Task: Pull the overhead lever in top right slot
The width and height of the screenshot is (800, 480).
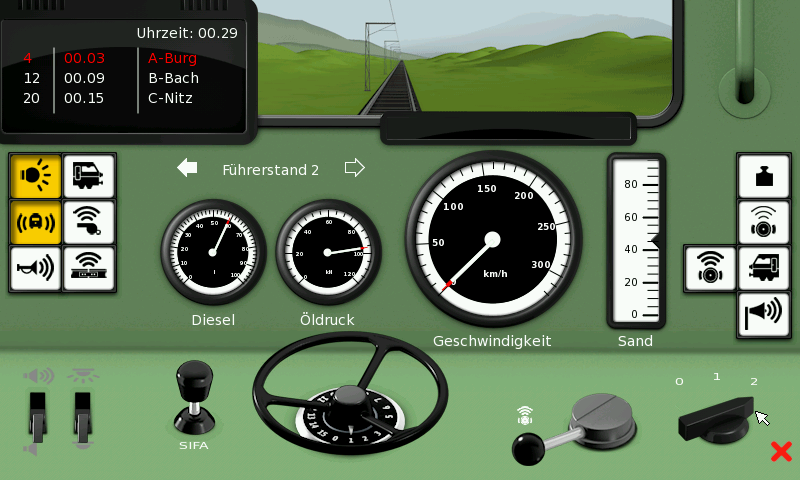Action: click(x=744, y=51)
